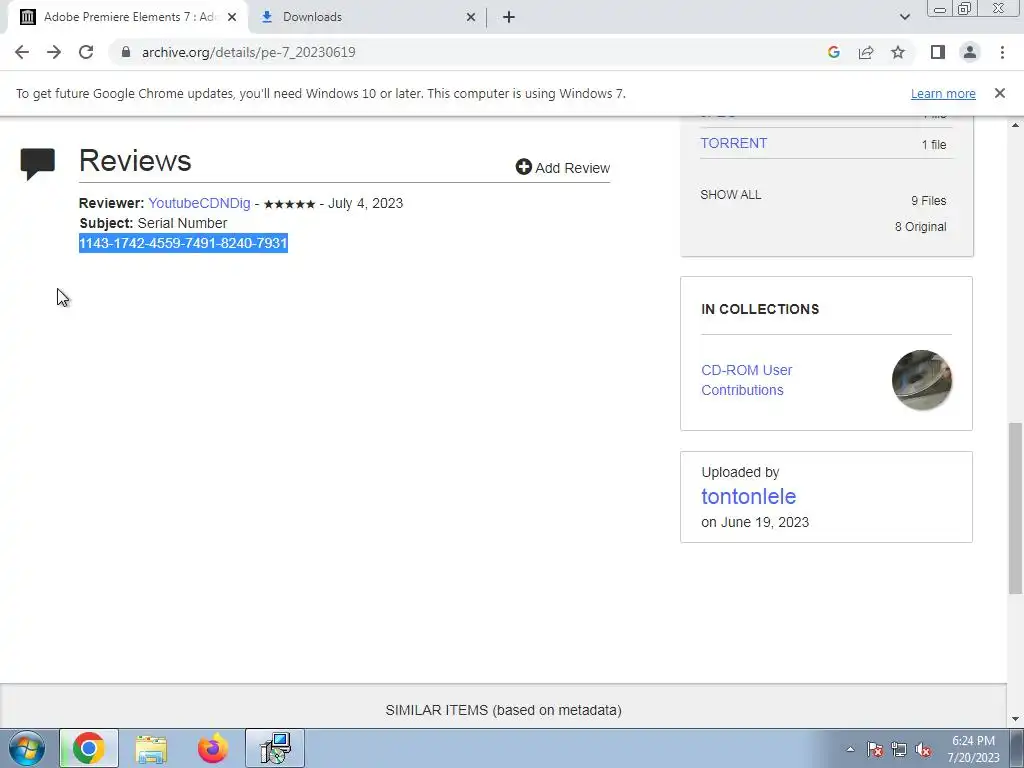The image size is (1024, 768).
Task: View site security lock information
Action: (x=126, y=52)
